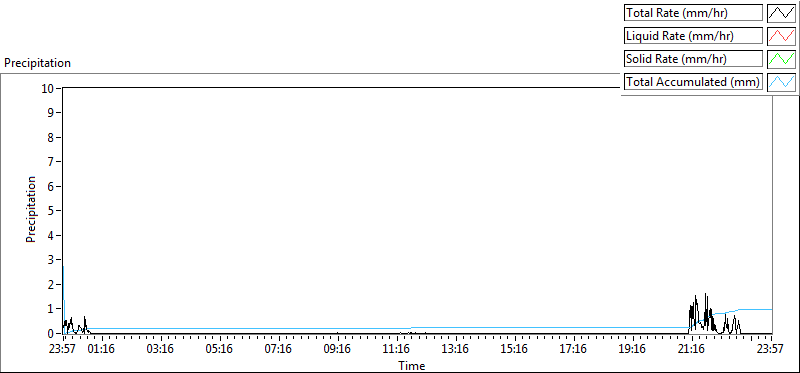Click the Total Rate black line swatch

click(782, 13)
